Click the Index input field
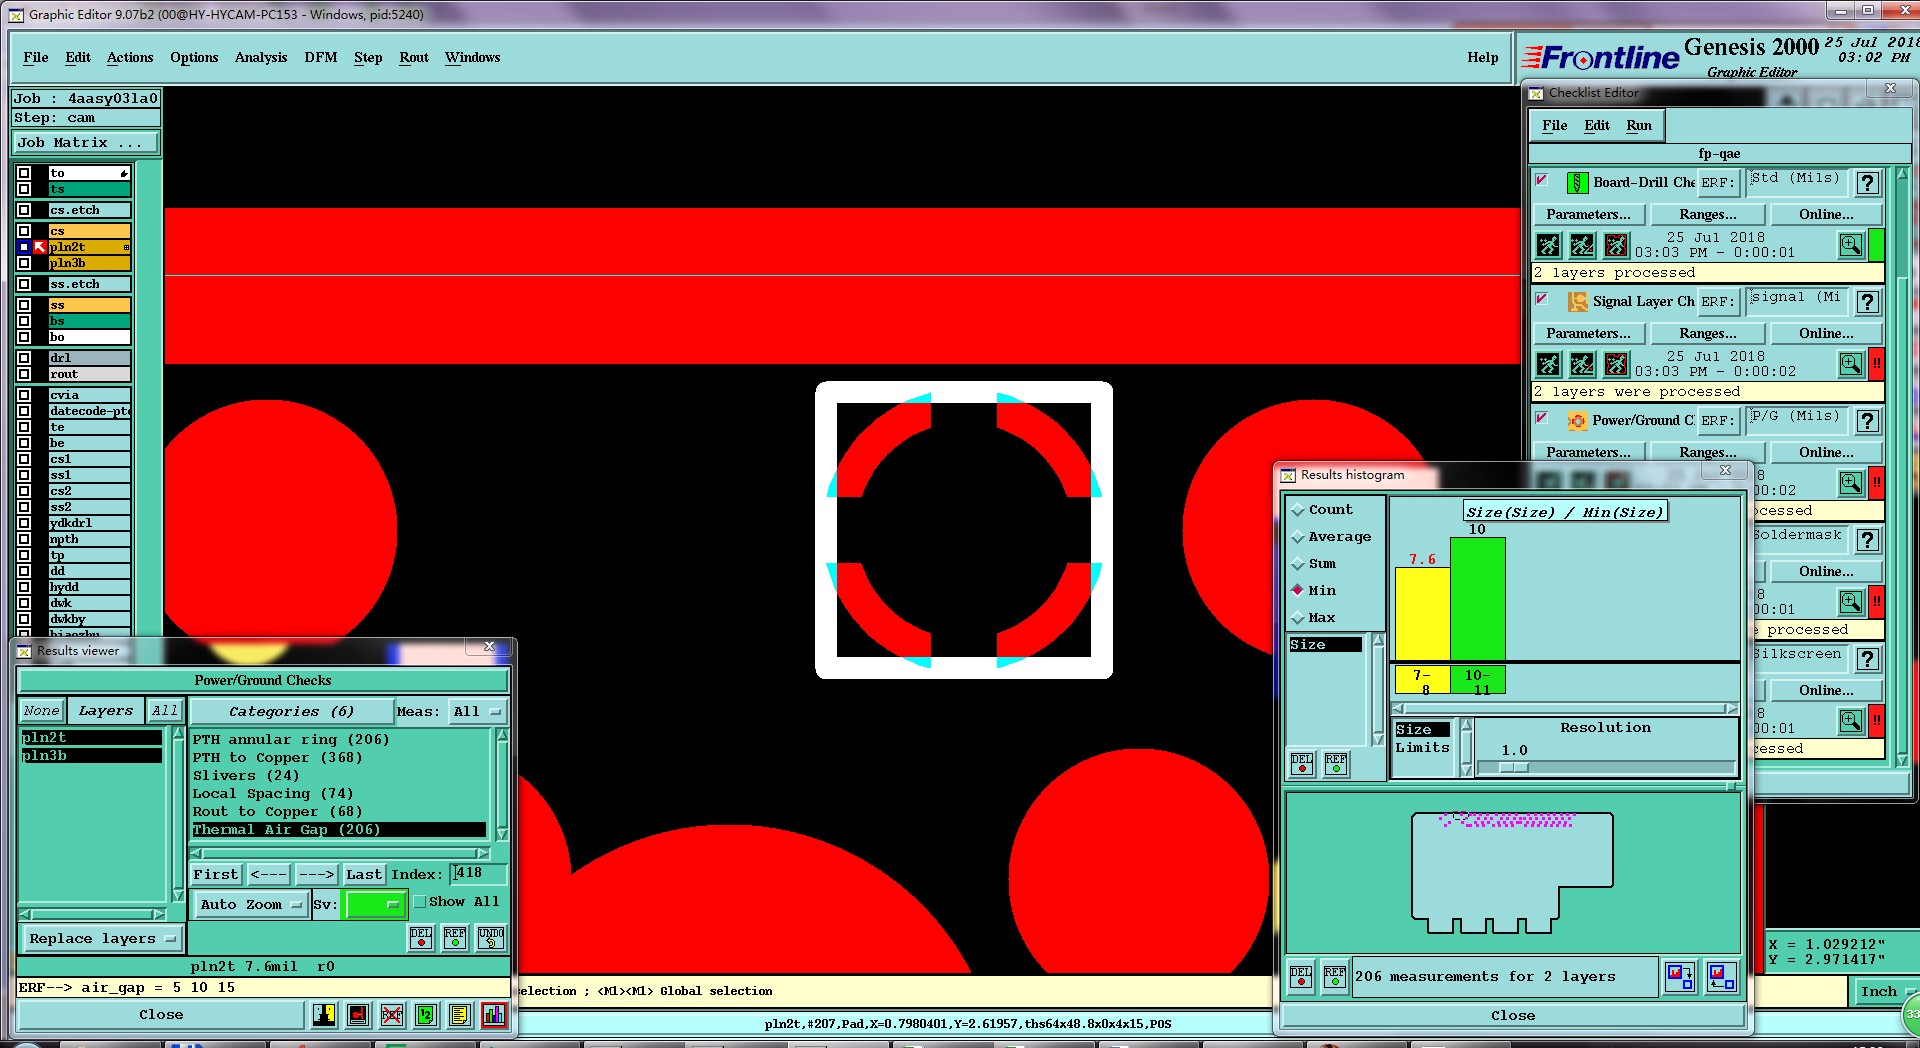This screenshot has width=1920, height=1048. click(478, 874)
